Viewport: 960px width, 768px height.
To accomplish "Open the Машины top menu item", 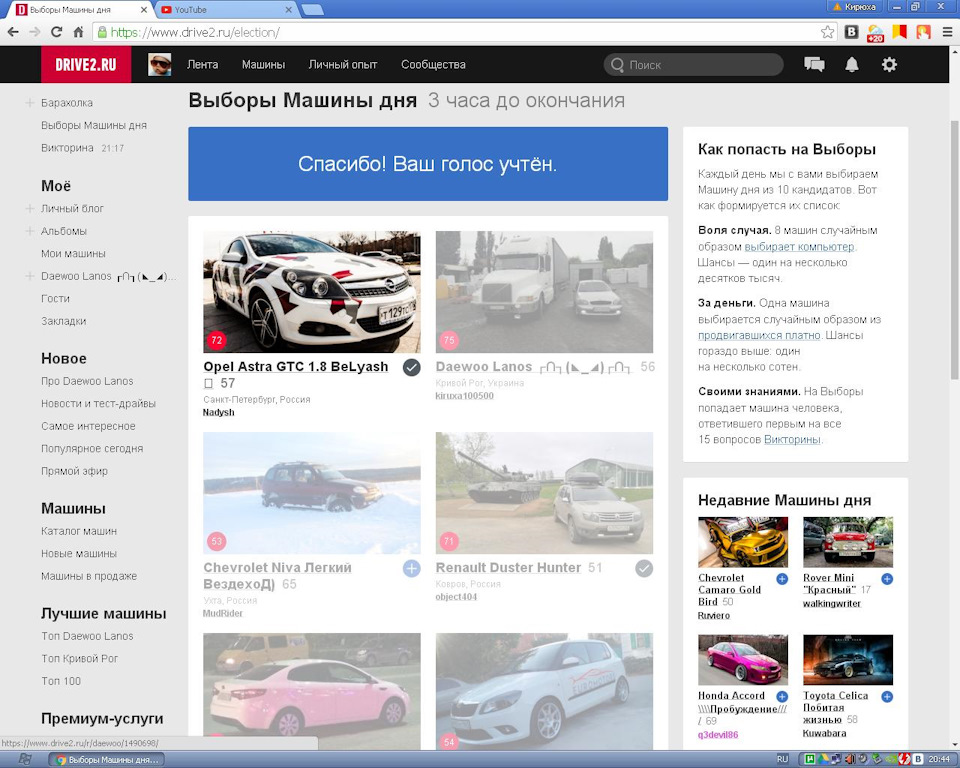I will [263, 64].
